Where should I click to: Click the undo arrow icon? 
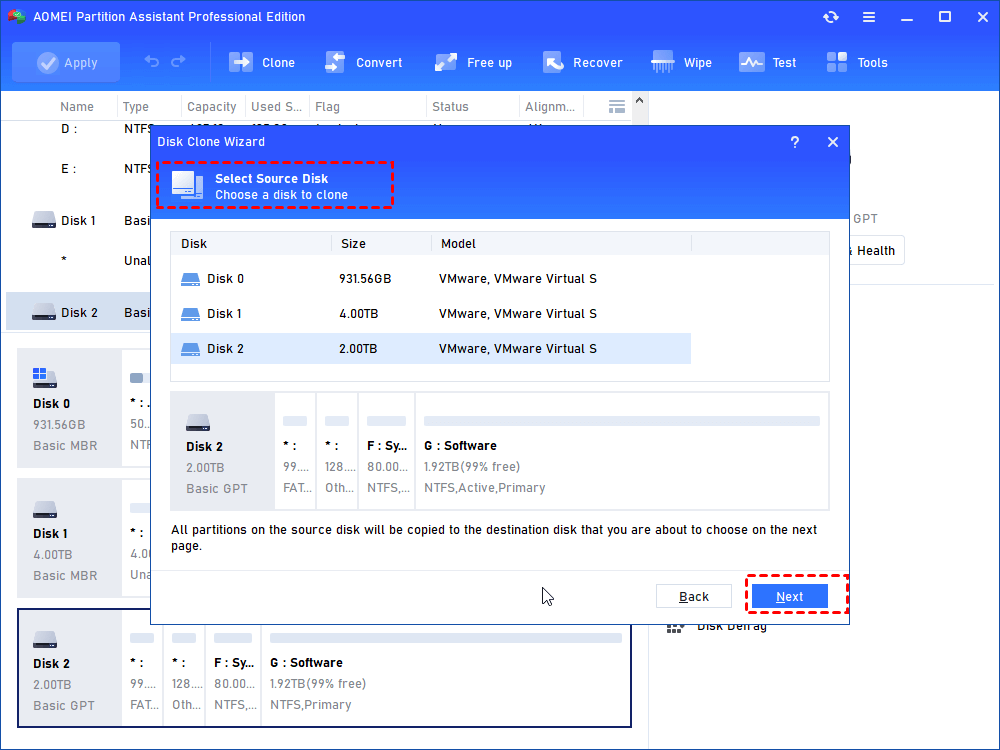(152, 62)
